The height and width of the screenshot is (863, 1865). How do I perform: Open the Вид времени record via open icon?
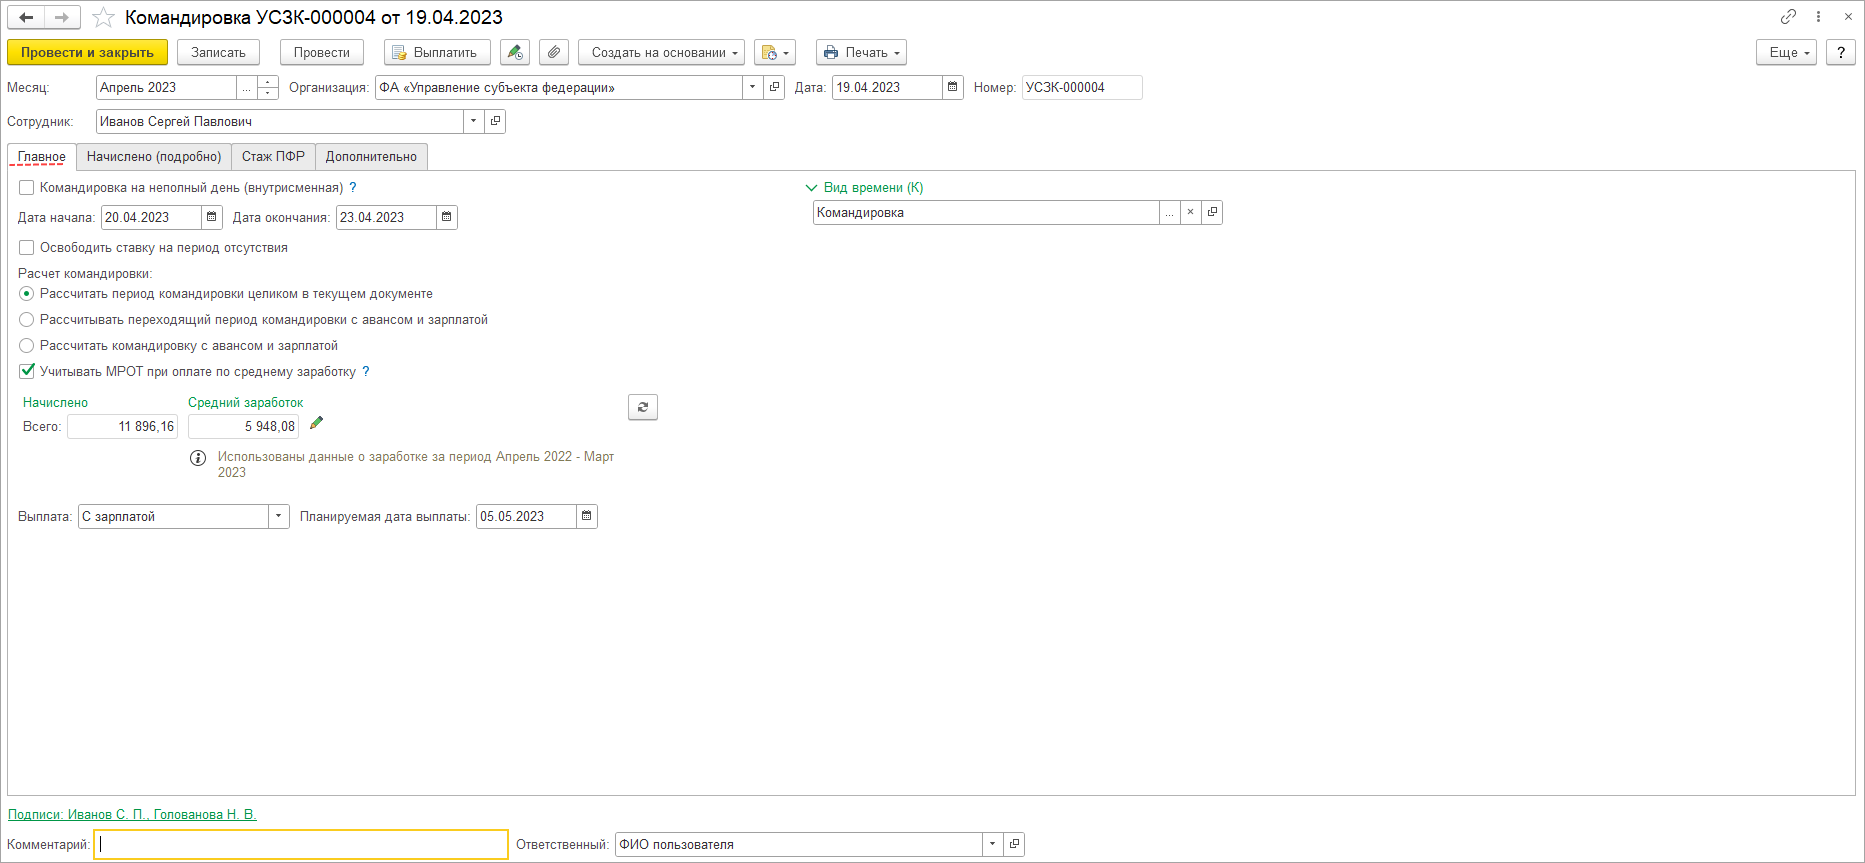tap(1212, 212)
